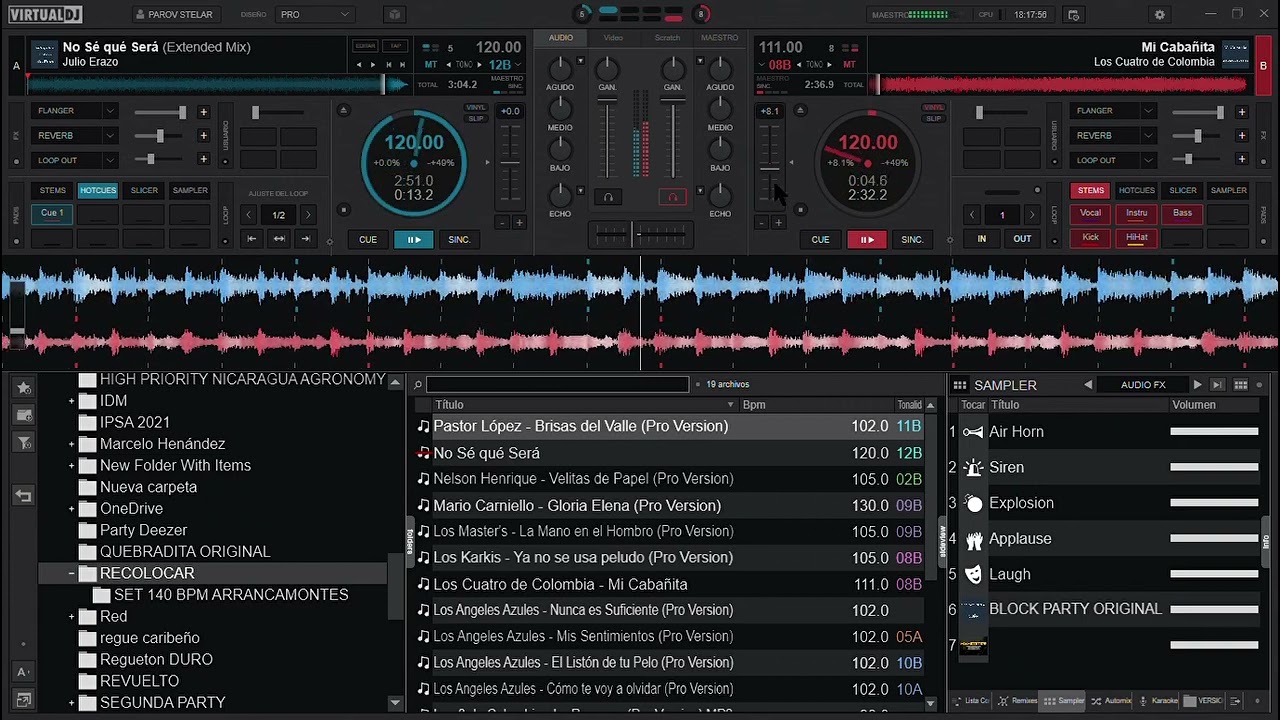Image resolution: width=1280 pixels, height=720 pixels.
Task: Select HOTCUES pad mode on deck A
Action: pyautogui.click(x=98, y=190)
